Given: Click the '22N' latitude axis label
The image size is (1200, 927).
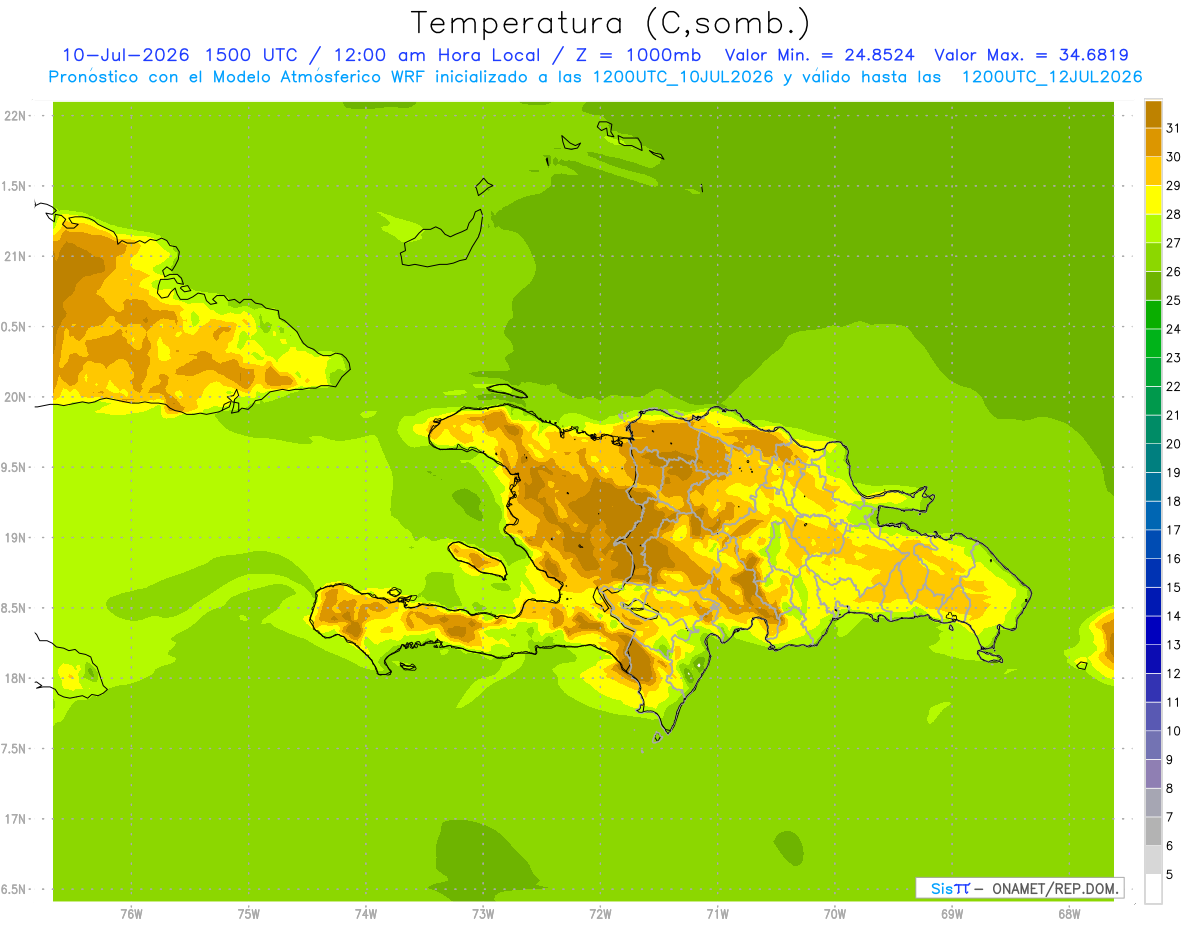Looking at the screenshot, I should click(x=15, y=115).
